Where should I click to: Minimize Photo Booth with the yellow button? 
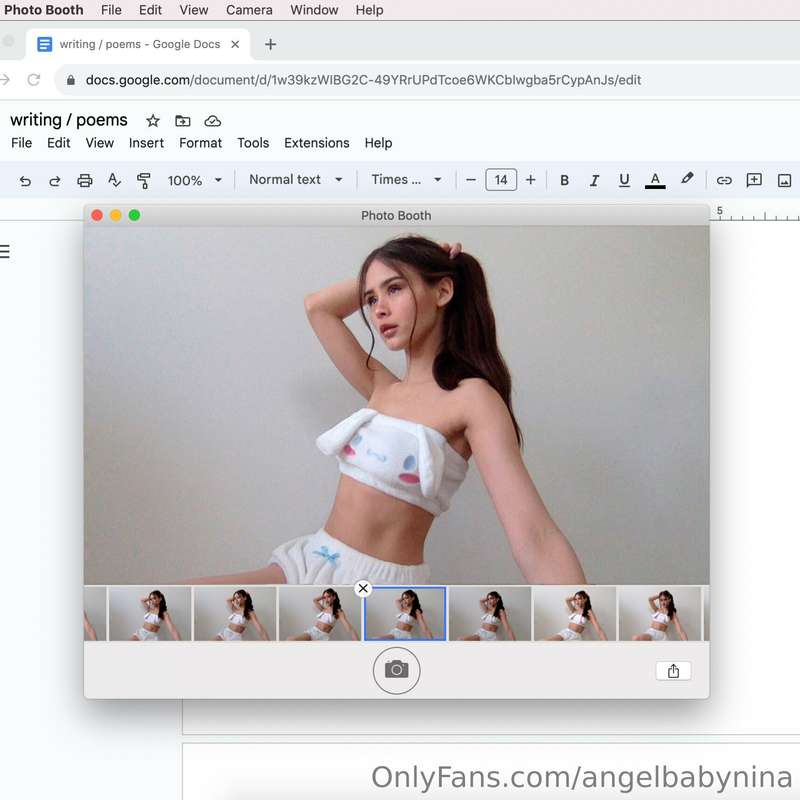pos(116,215)
